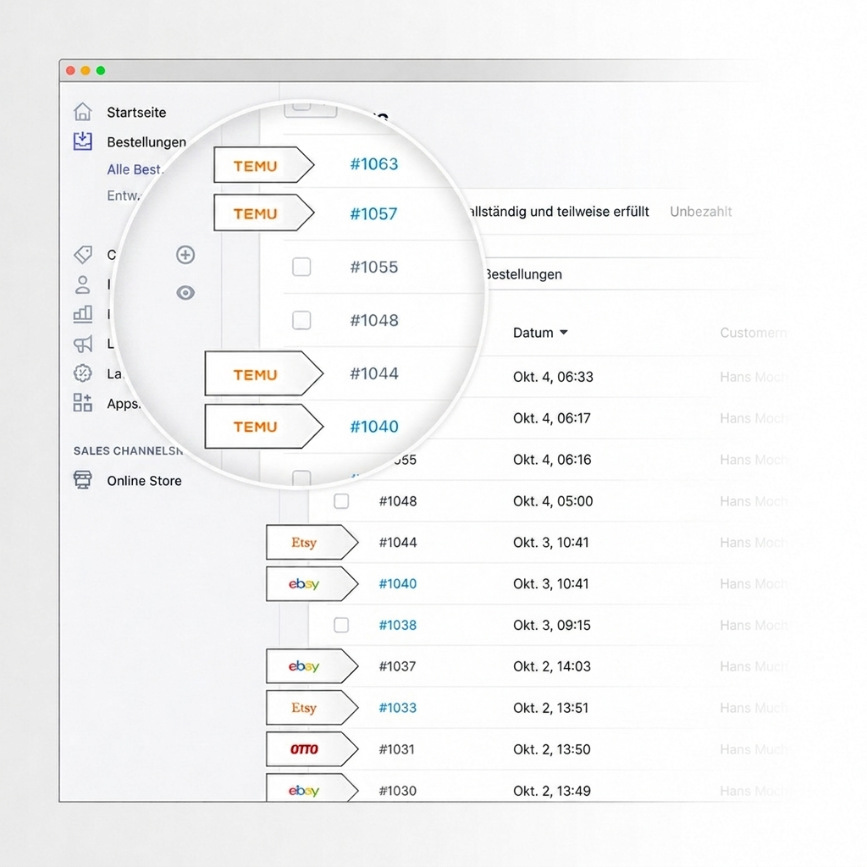Screen dimensions: 867x867
Task: Click ebay badge beside order #1037
Action: tap(312, 666)
